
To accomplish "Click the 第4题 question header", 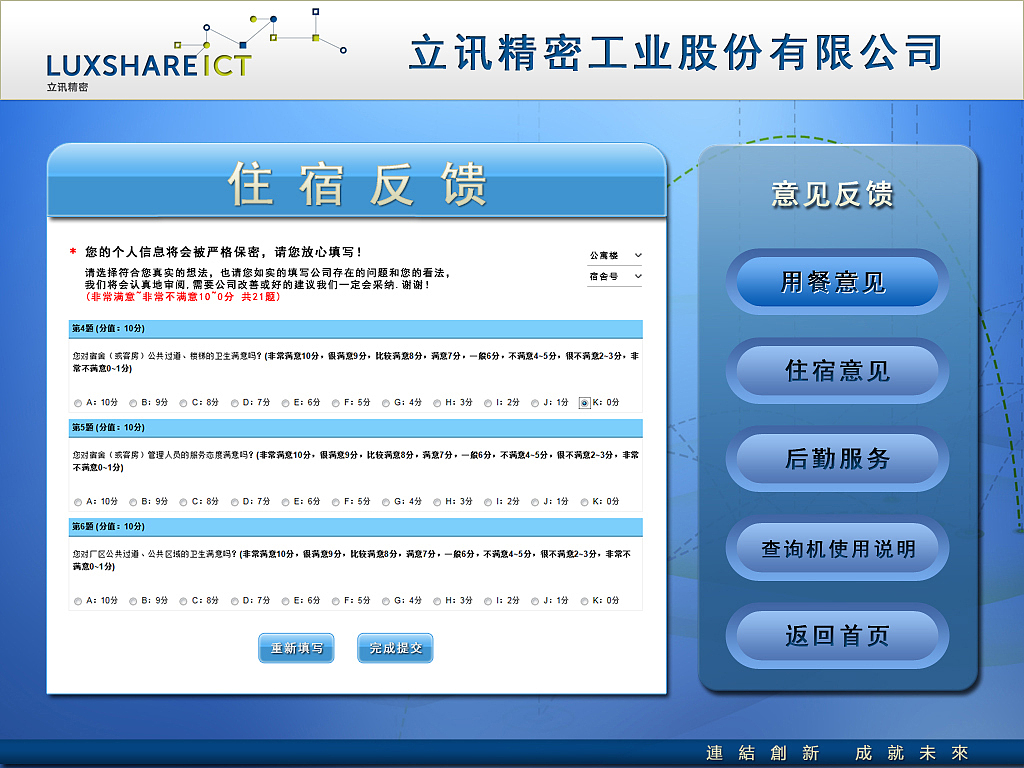I will pyautogui.click(x=355, y=328).
